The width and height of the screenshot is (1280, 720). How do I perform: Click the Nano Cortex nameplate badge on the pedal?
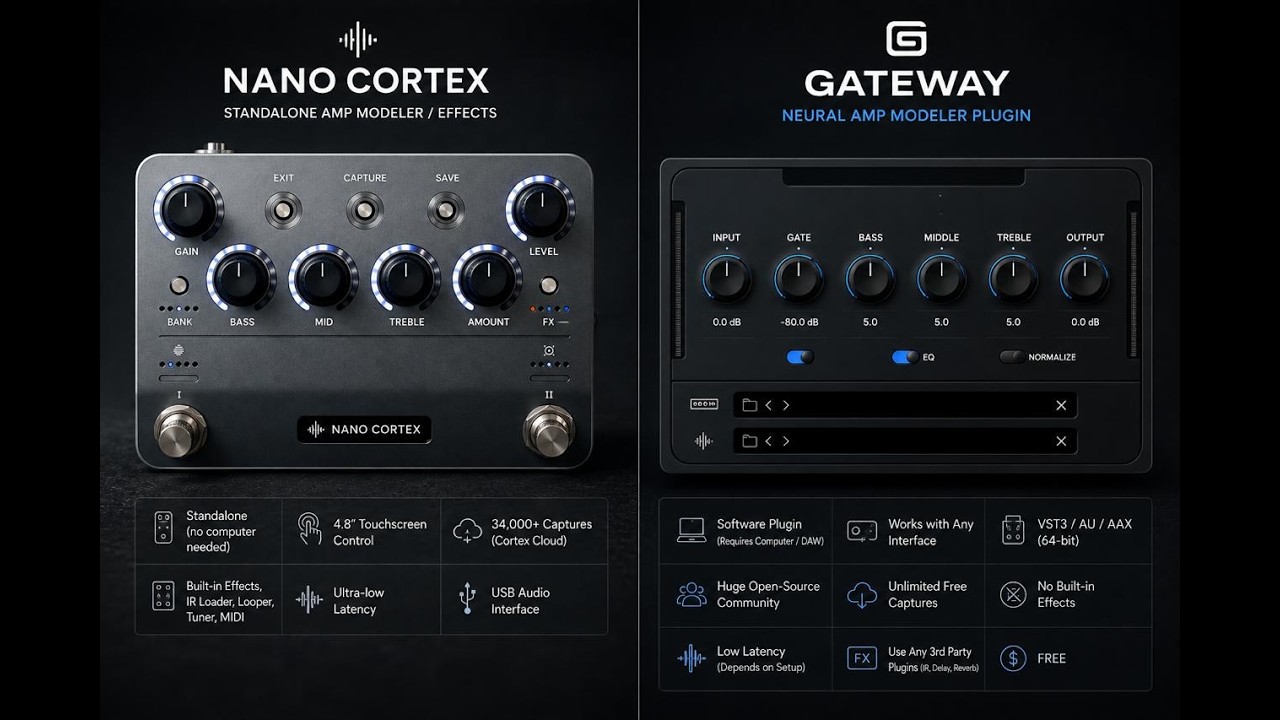364,429
